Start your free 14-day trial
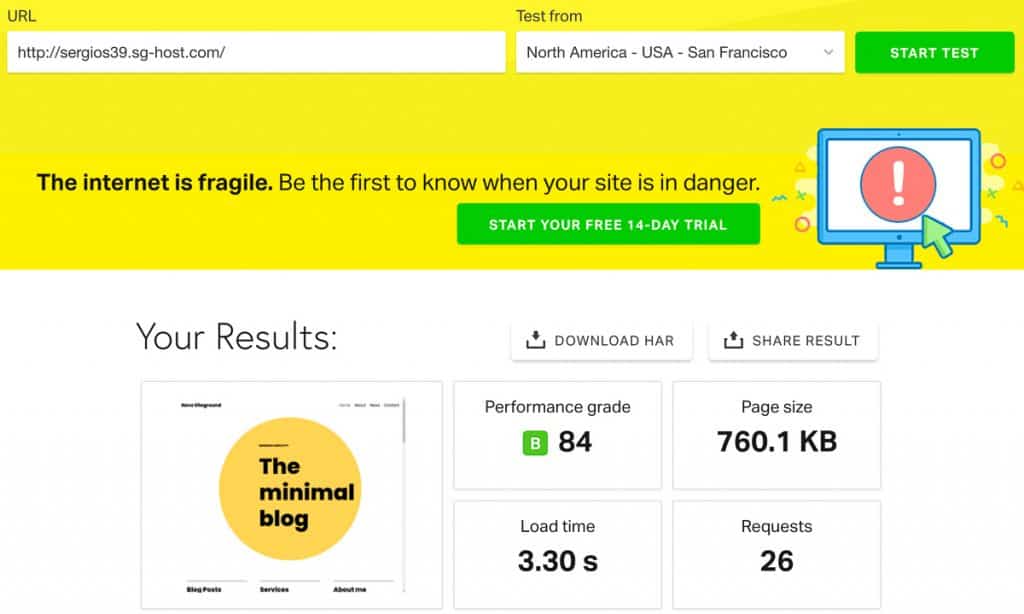 608,225
